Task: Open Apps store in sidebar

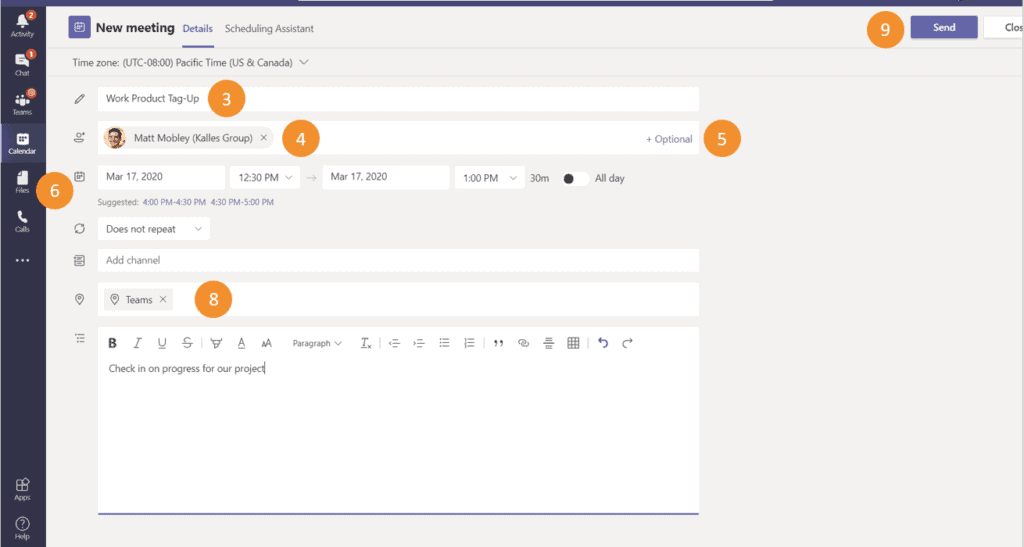Action: coord(22,489)
